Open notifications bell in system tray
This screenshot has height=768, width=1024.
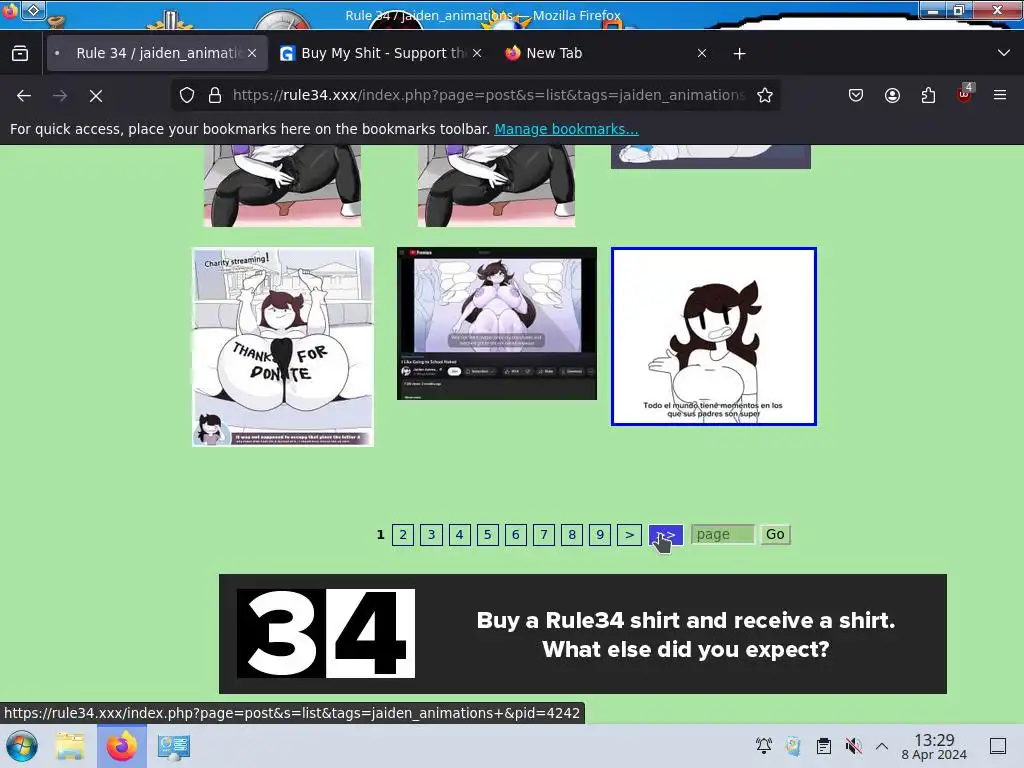763,746
